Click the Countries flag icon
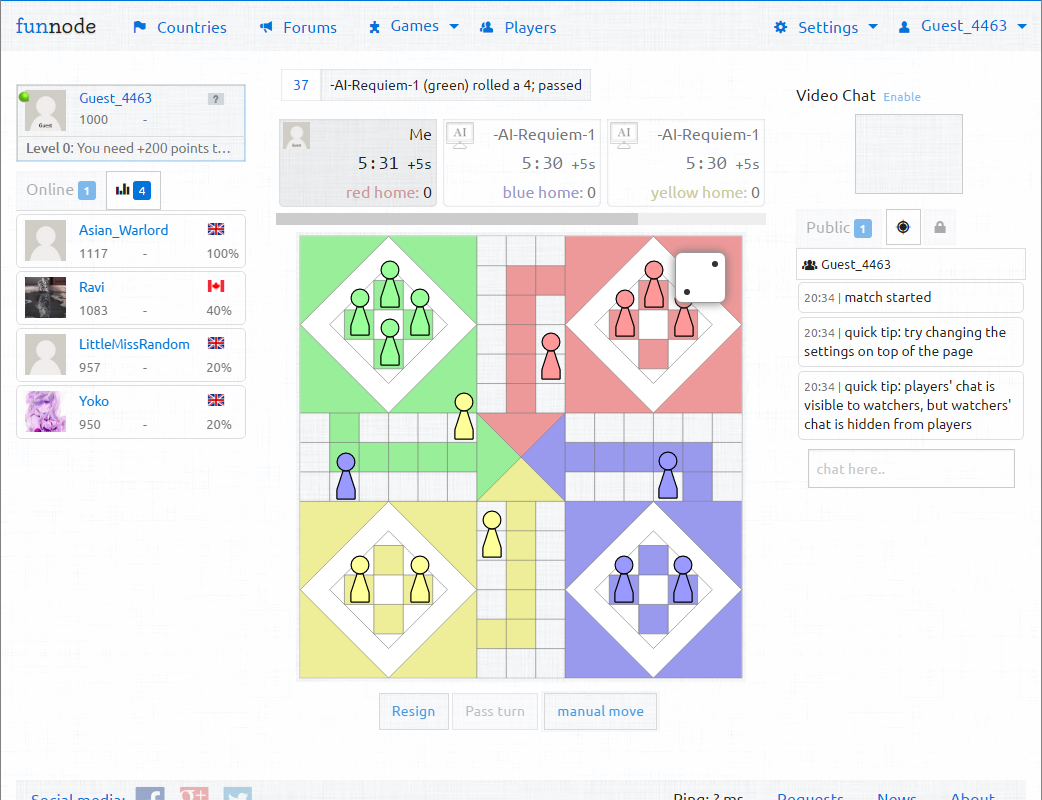This screenshot has height=800, width=1042. 140,27
